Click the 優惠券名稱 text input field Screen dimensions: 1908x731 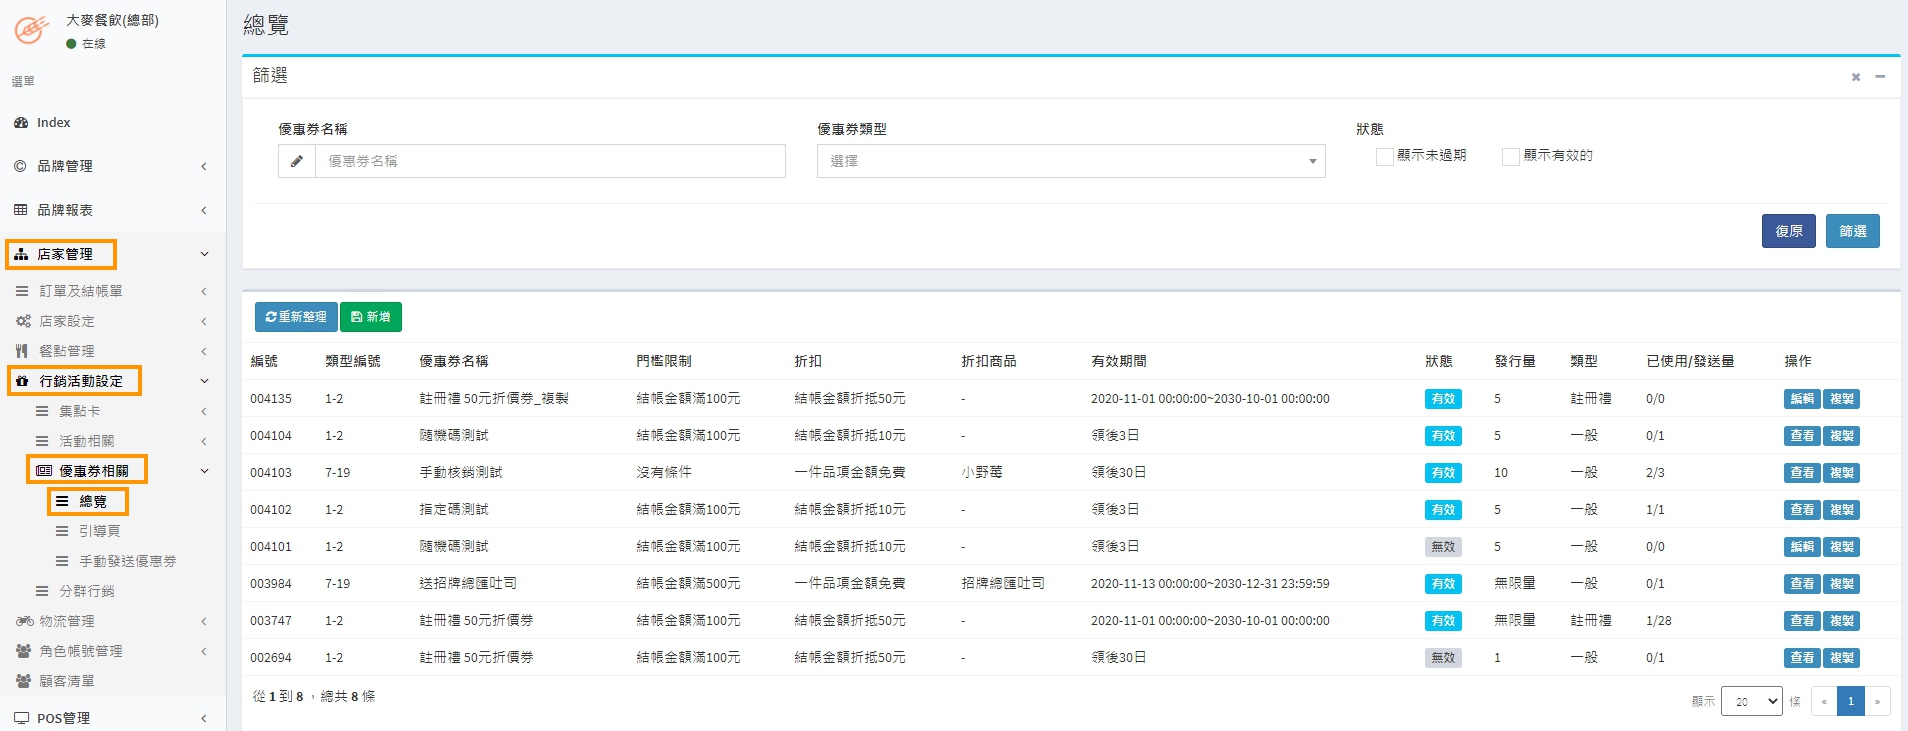click(550, 161)
